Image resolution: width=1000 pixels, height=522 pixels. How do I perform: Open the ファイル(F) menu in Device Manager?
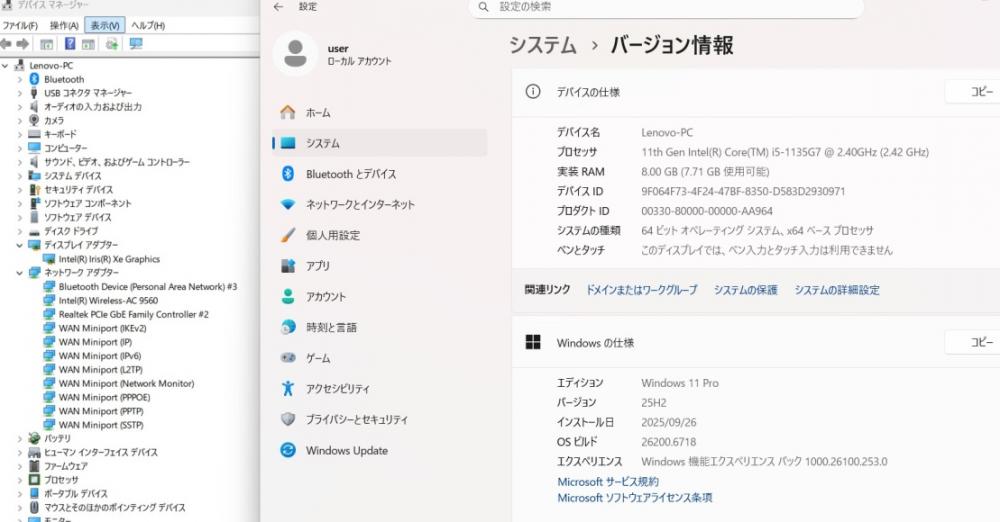pyautogui.click(x=20, y=26)
